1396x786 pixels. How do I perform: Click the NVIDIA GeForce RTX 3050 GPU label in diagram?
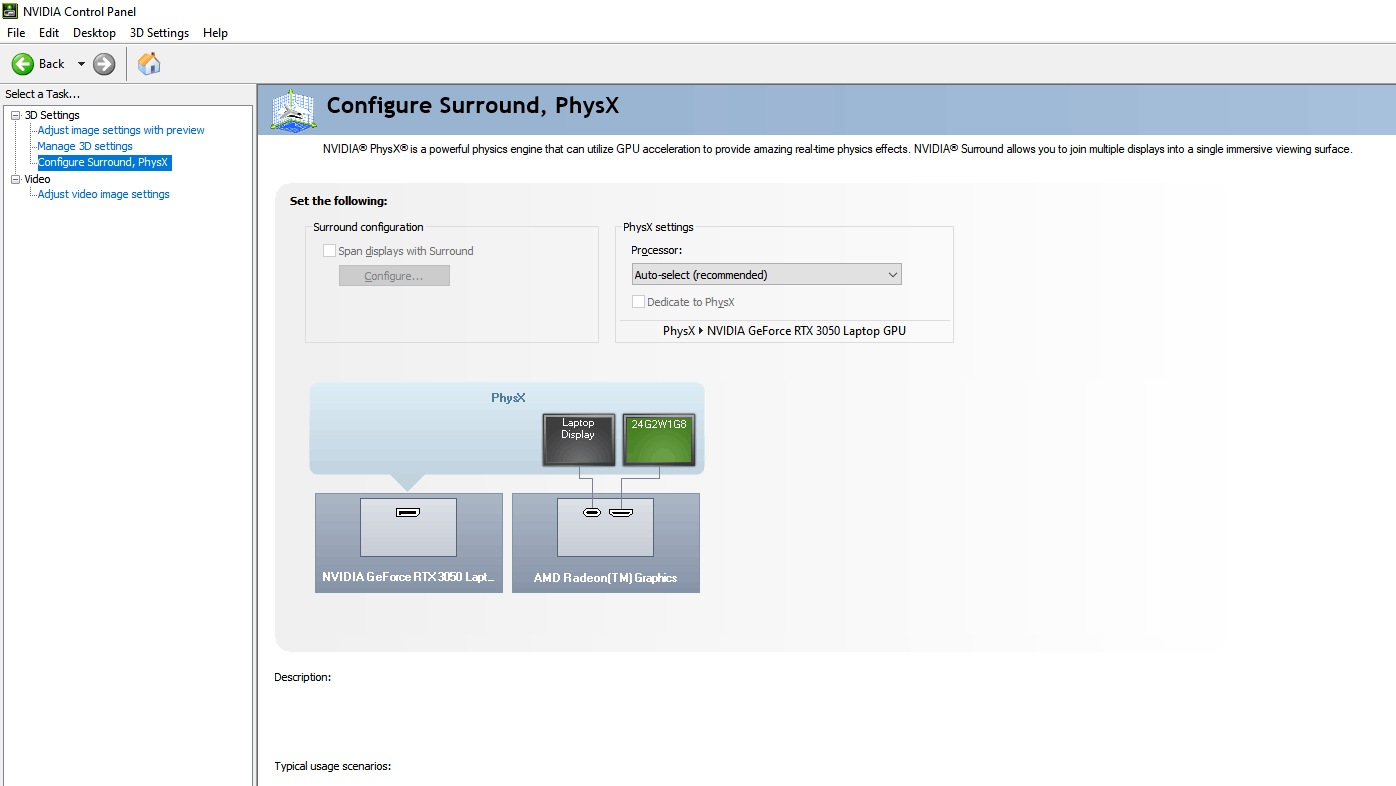tap(409, 577)
